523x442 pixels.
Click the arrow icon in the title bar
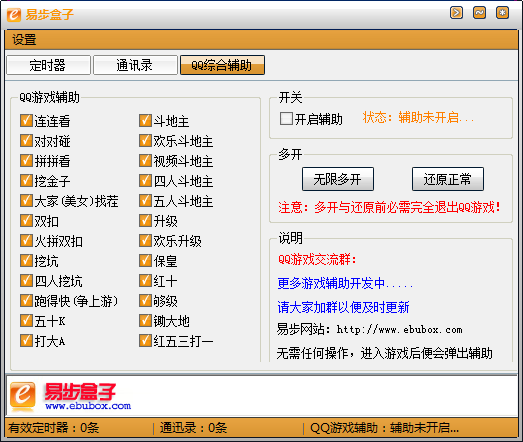coord(456,13)
